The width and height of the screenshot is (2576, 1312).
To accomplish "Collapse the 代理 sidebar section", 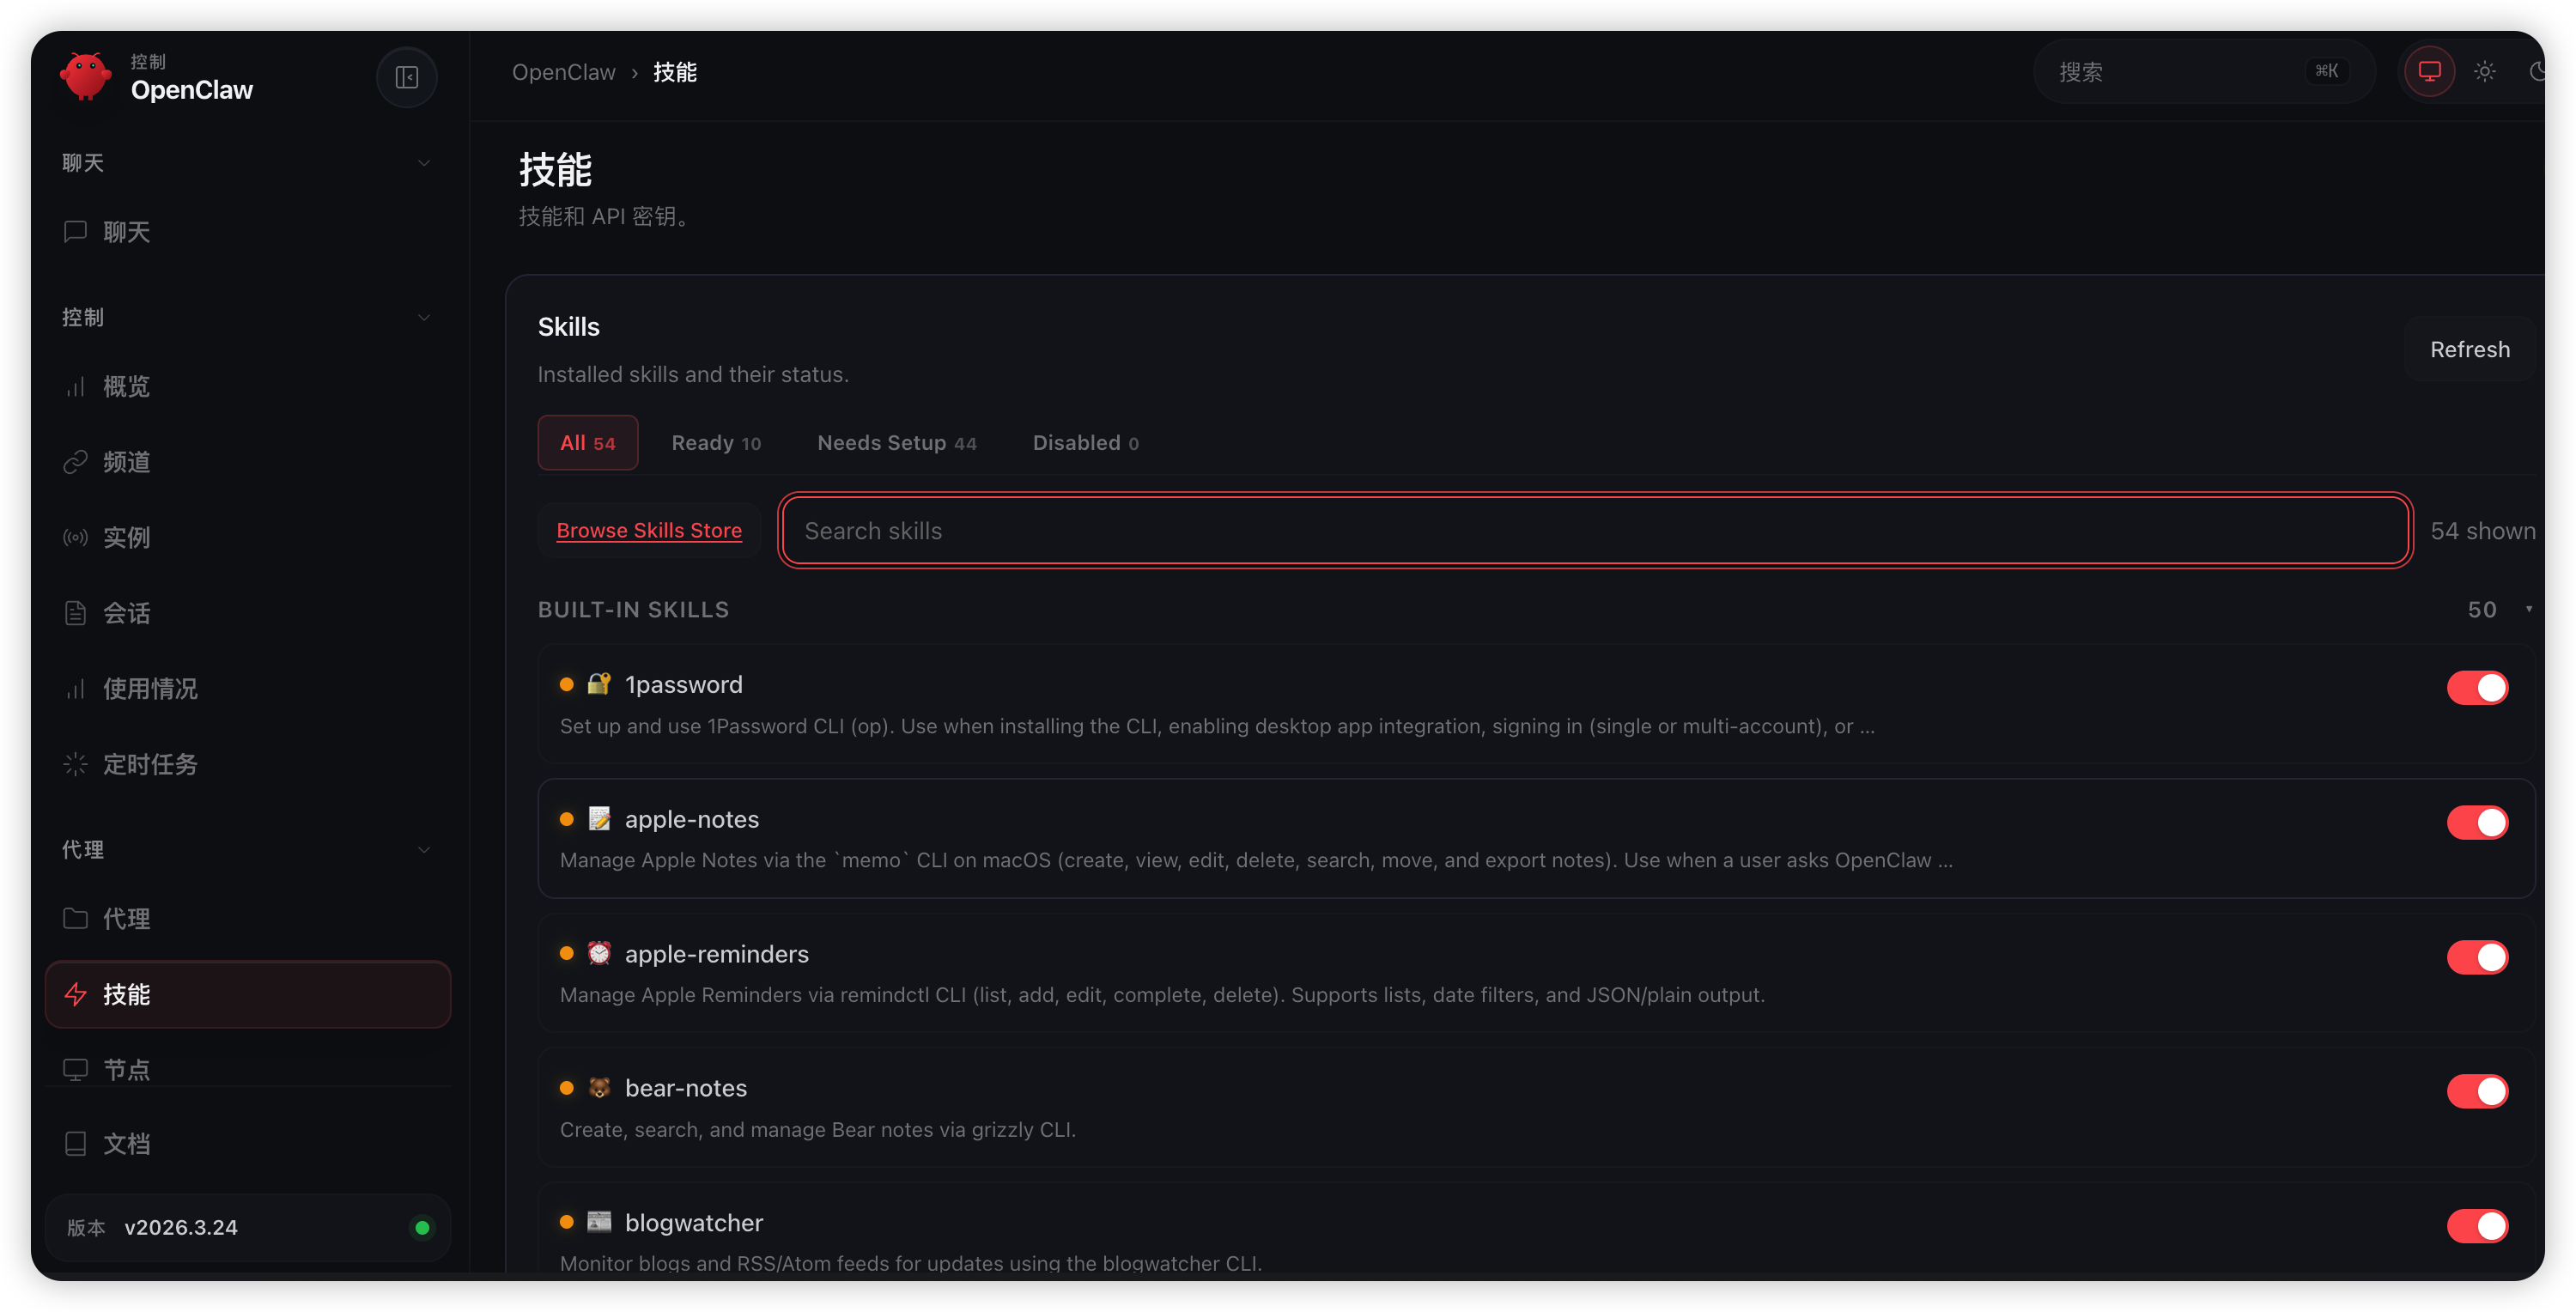I will 423,850.
